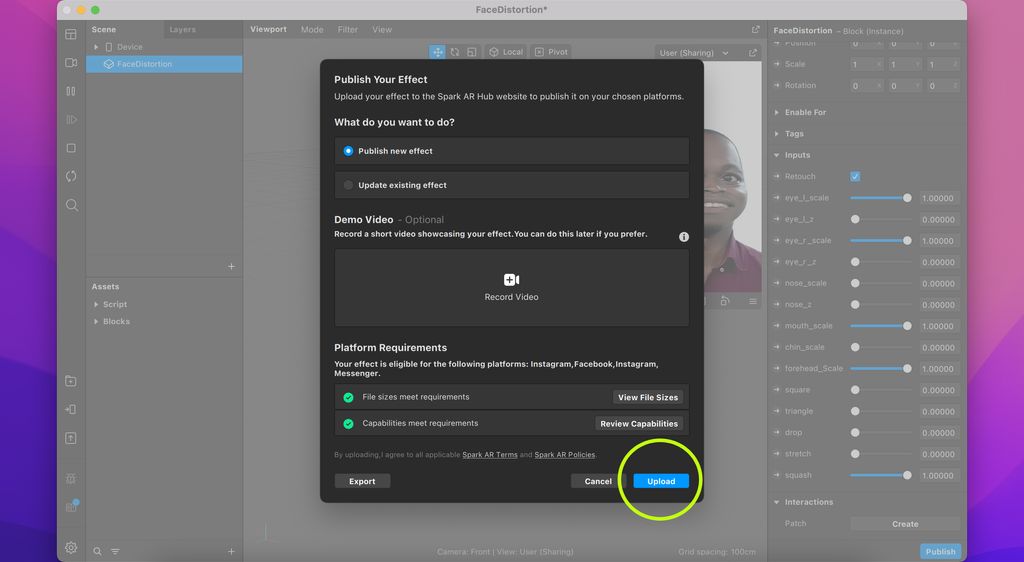Select the move manipulator tool in viewport
The width and height of the screenshot is (1024, 562).
point(437,52)
